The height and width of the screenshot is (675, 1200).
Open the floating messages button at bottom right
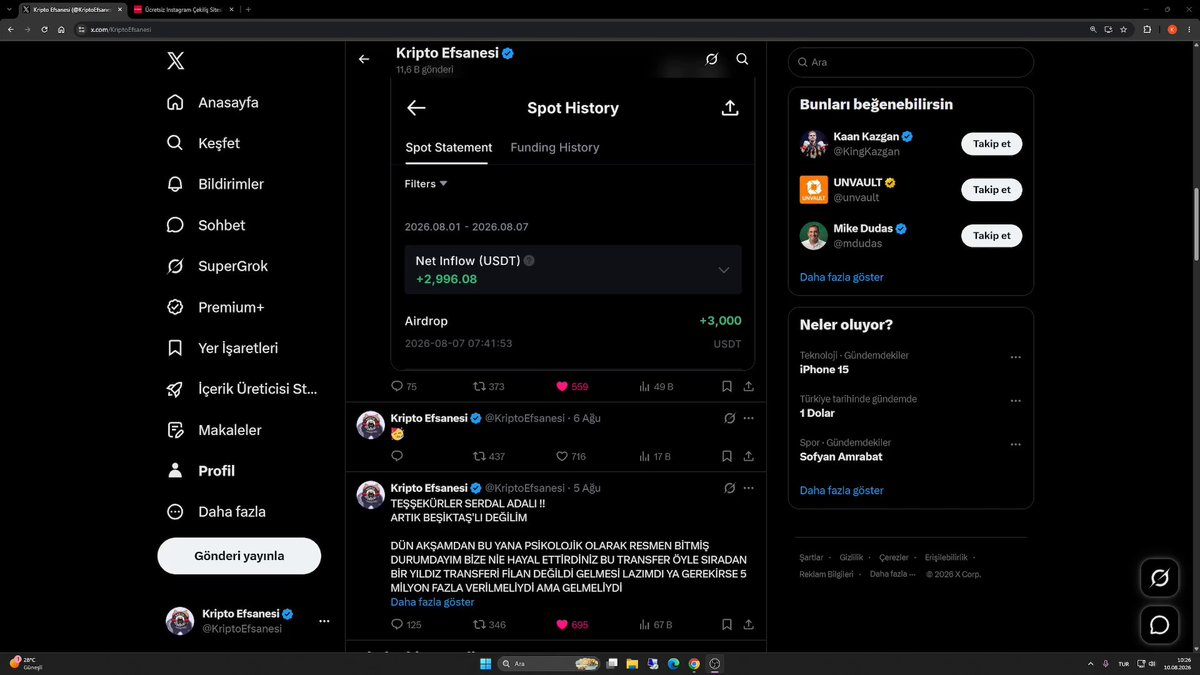1160,625
